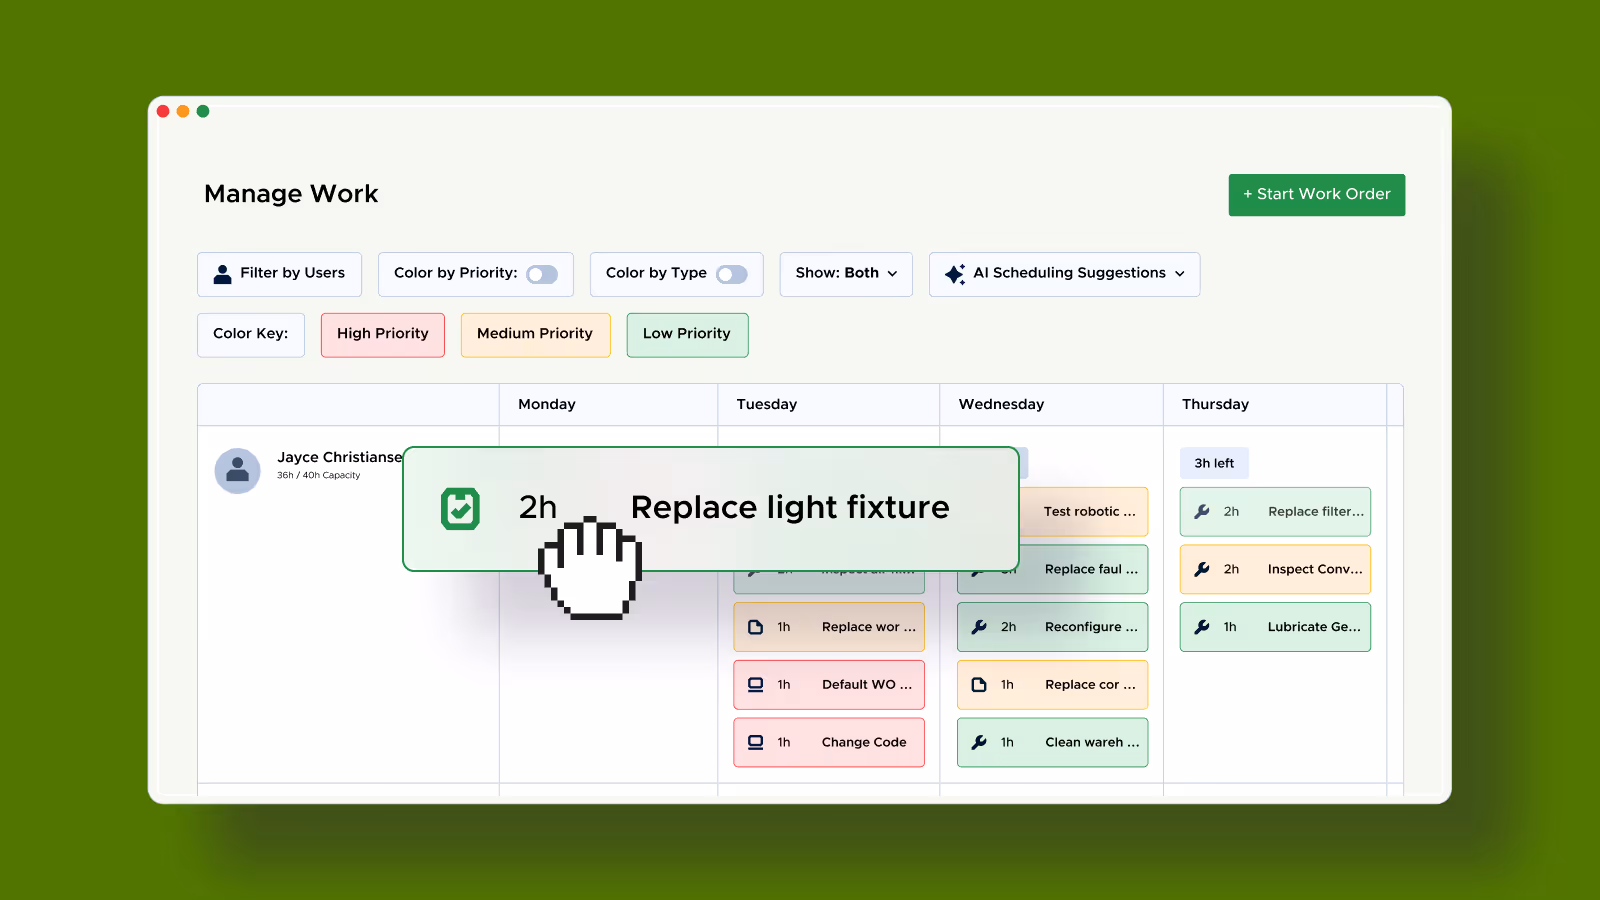Click the person icon on Filter by Users
The height and width of the screenshot is (900, 1600).
coord(221,273)
